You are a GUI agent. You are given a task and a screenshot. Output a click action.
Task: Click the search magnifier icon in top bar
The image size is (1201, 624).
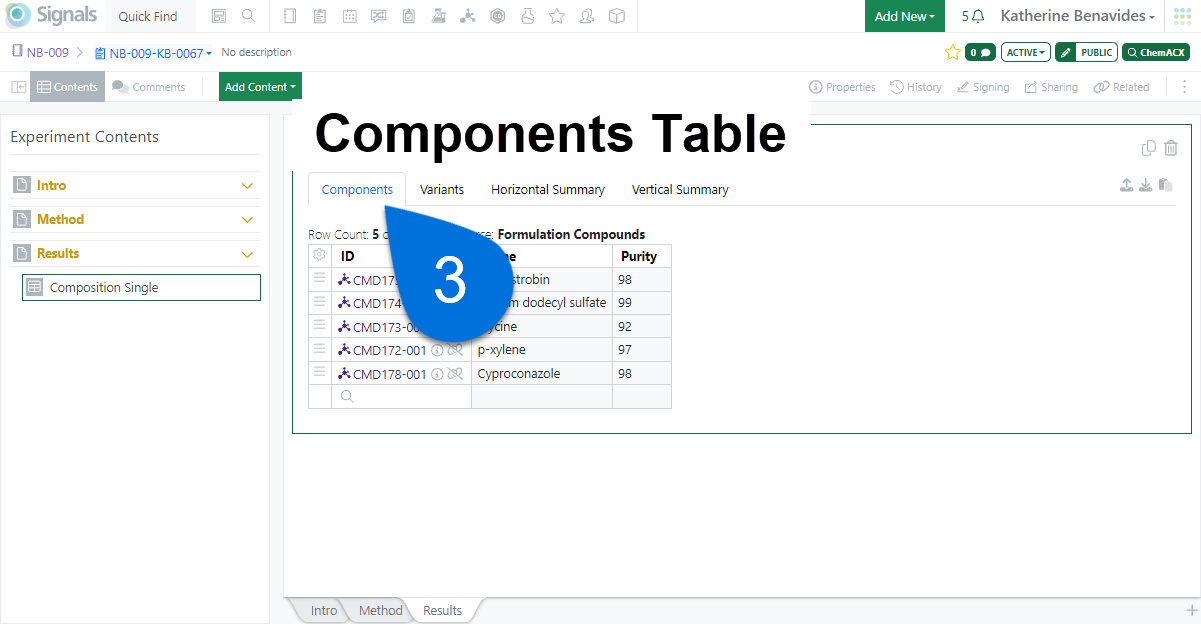(x=248, y=16)
